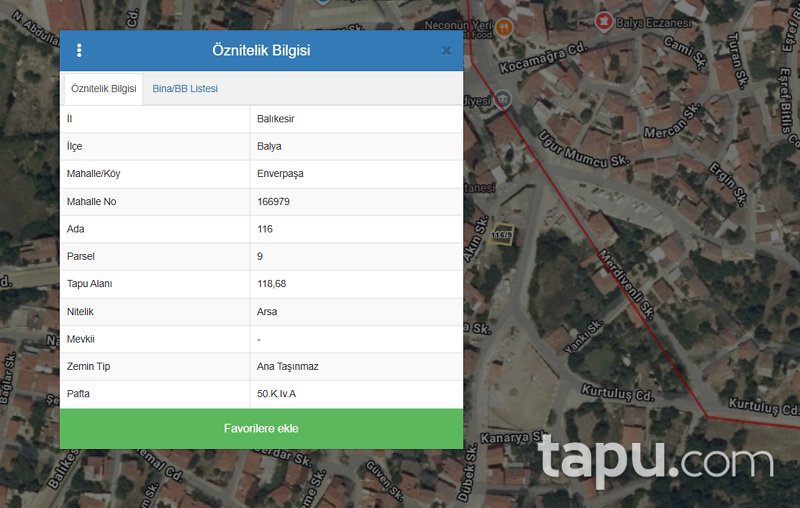Click the Pafta value 50.K.Iv.A

(276, 394)
